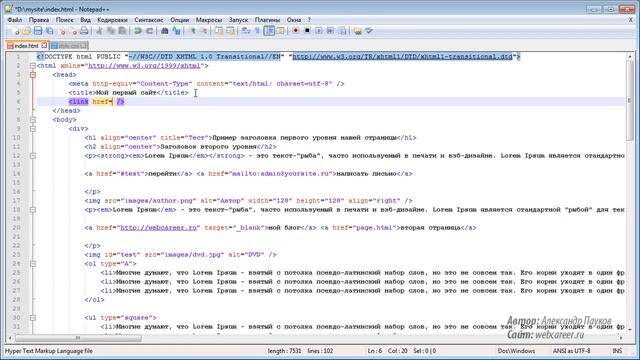Click the Replace toolbar icon

pyautogui.click(x=176, y=31)
